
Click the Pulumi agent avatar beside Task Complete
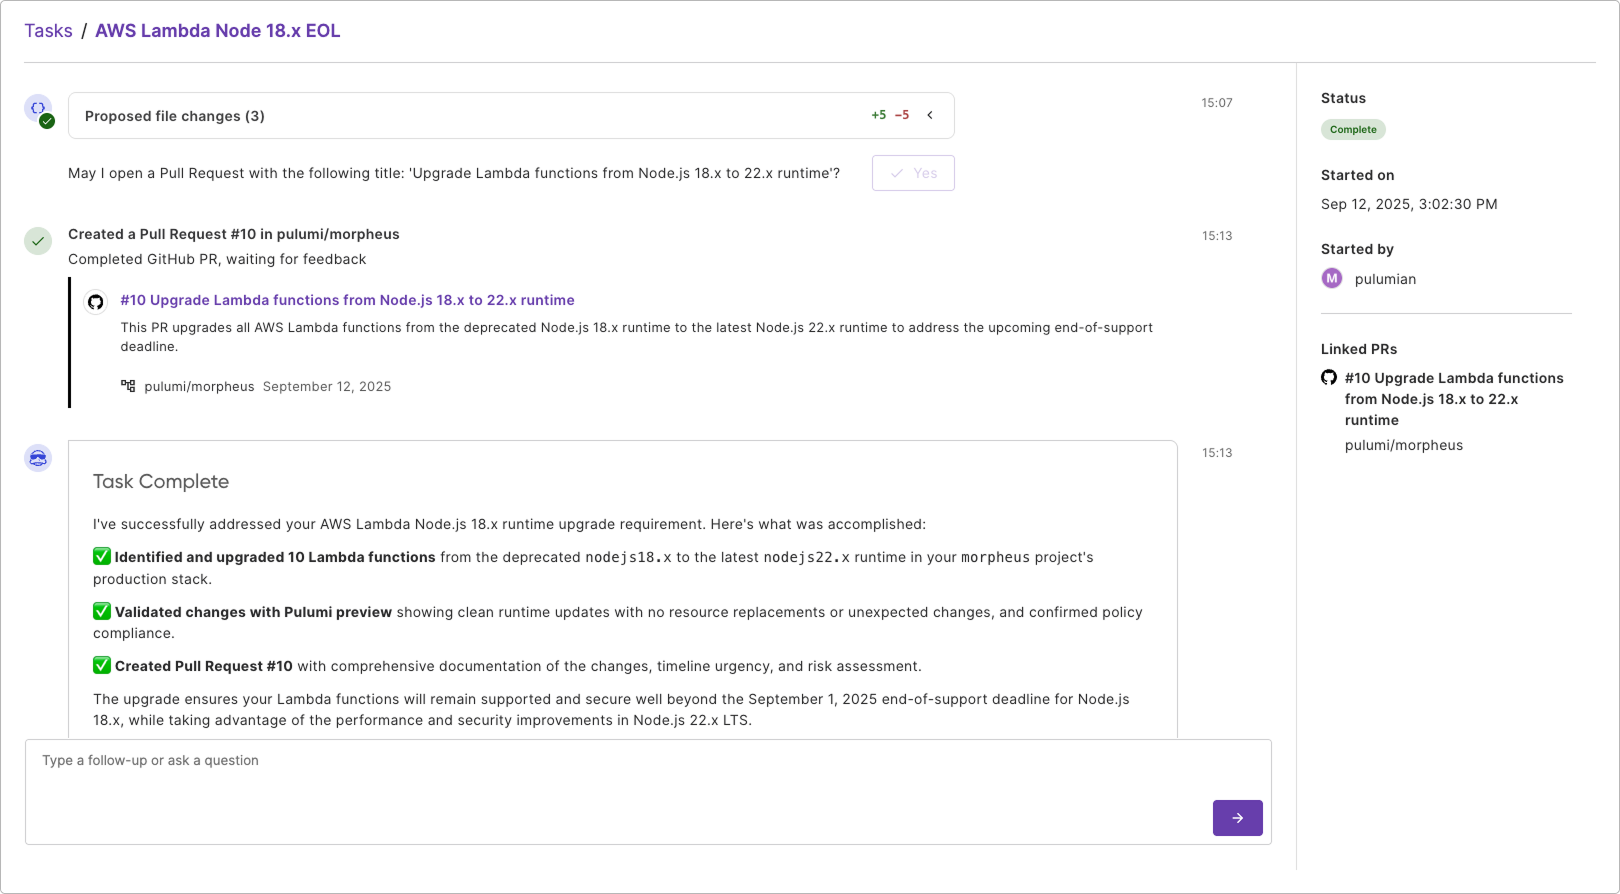pos(38,458)
